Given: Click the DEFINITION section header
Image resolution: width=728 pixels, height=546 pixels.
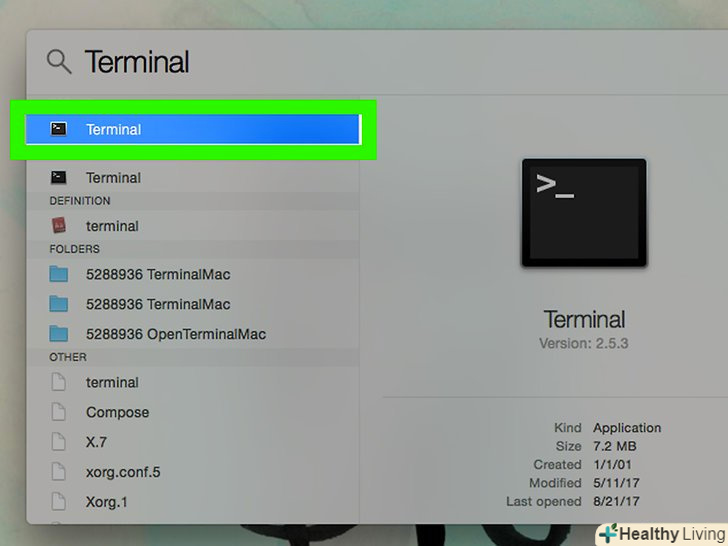Looking at the screenshot, I should [x=80, y=201].
